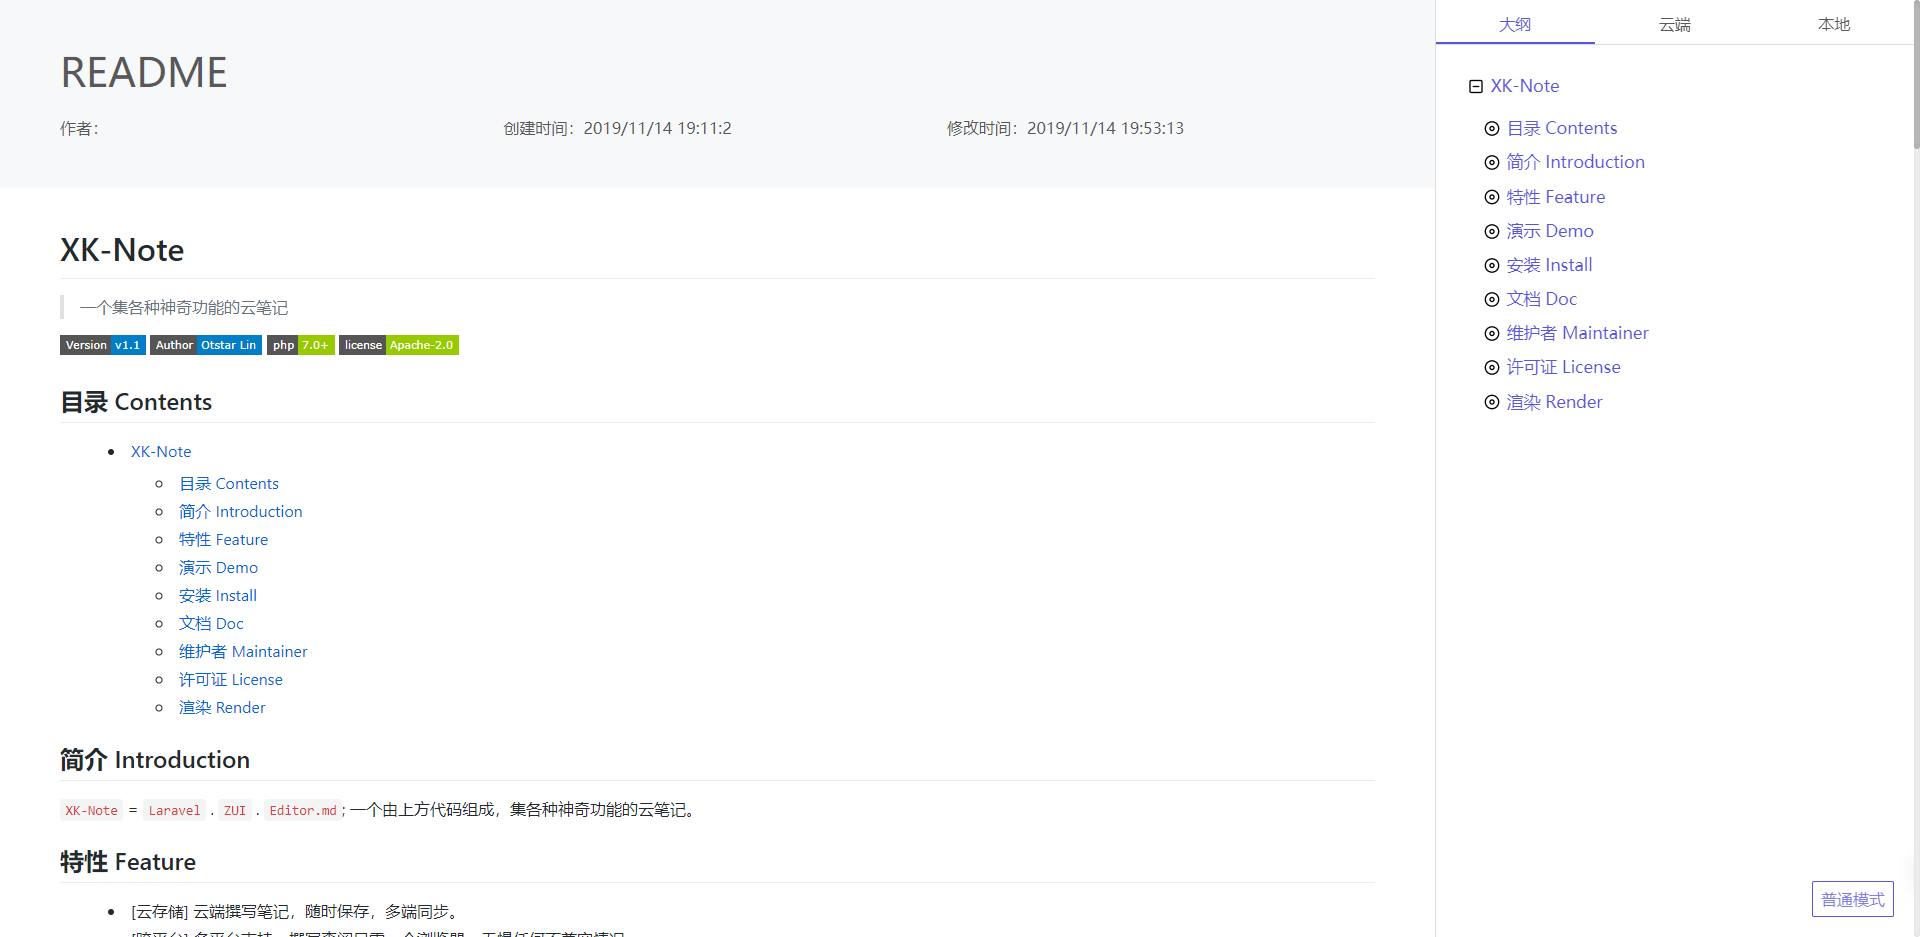Click the circle icon beside 简介 Introduction in outline
This screenshot has width=1920, height=937.
(x=1492, y=163)
